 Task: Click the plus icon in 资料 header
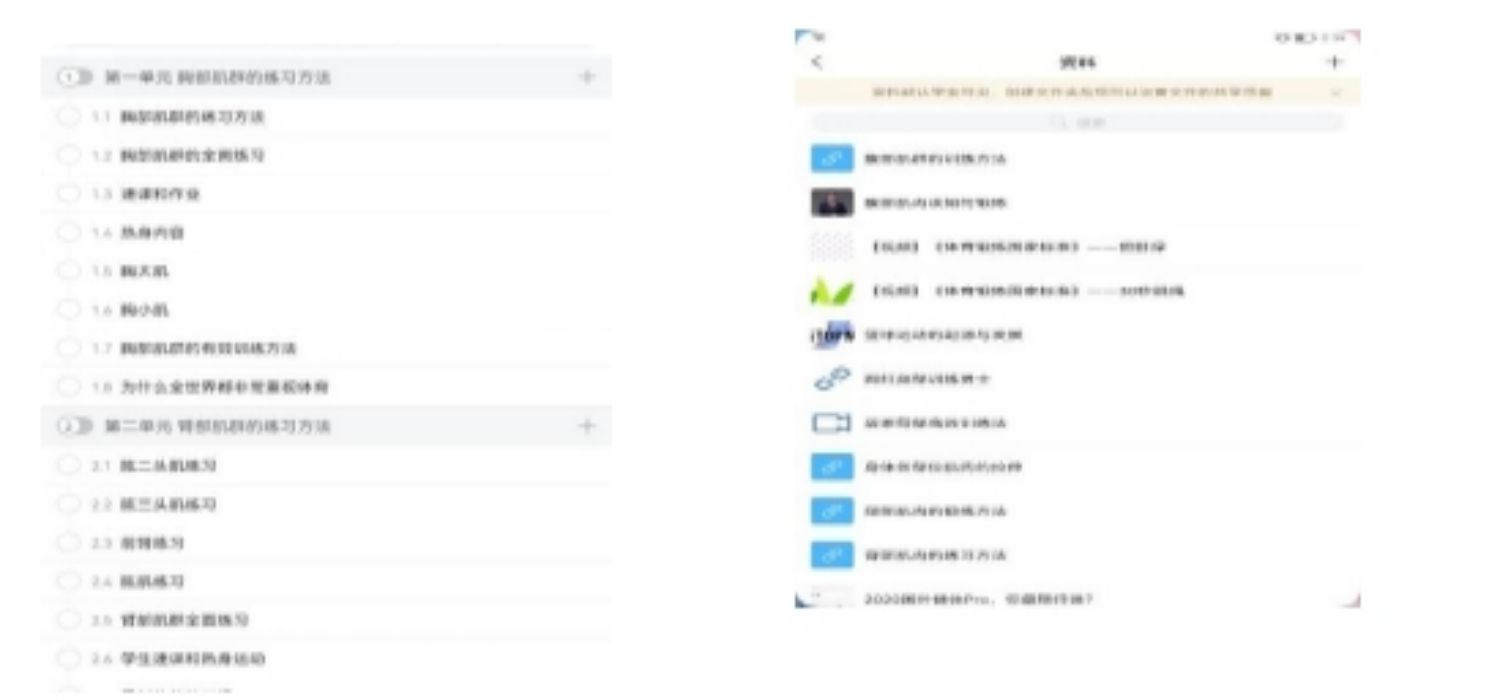click(x=1334, y=62)
